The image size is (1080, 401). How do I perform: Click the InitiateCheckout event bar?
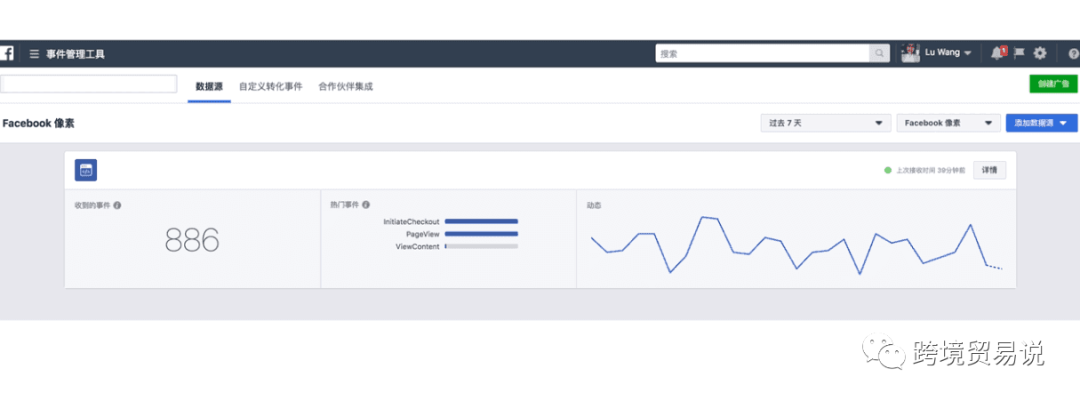point(481,222)
